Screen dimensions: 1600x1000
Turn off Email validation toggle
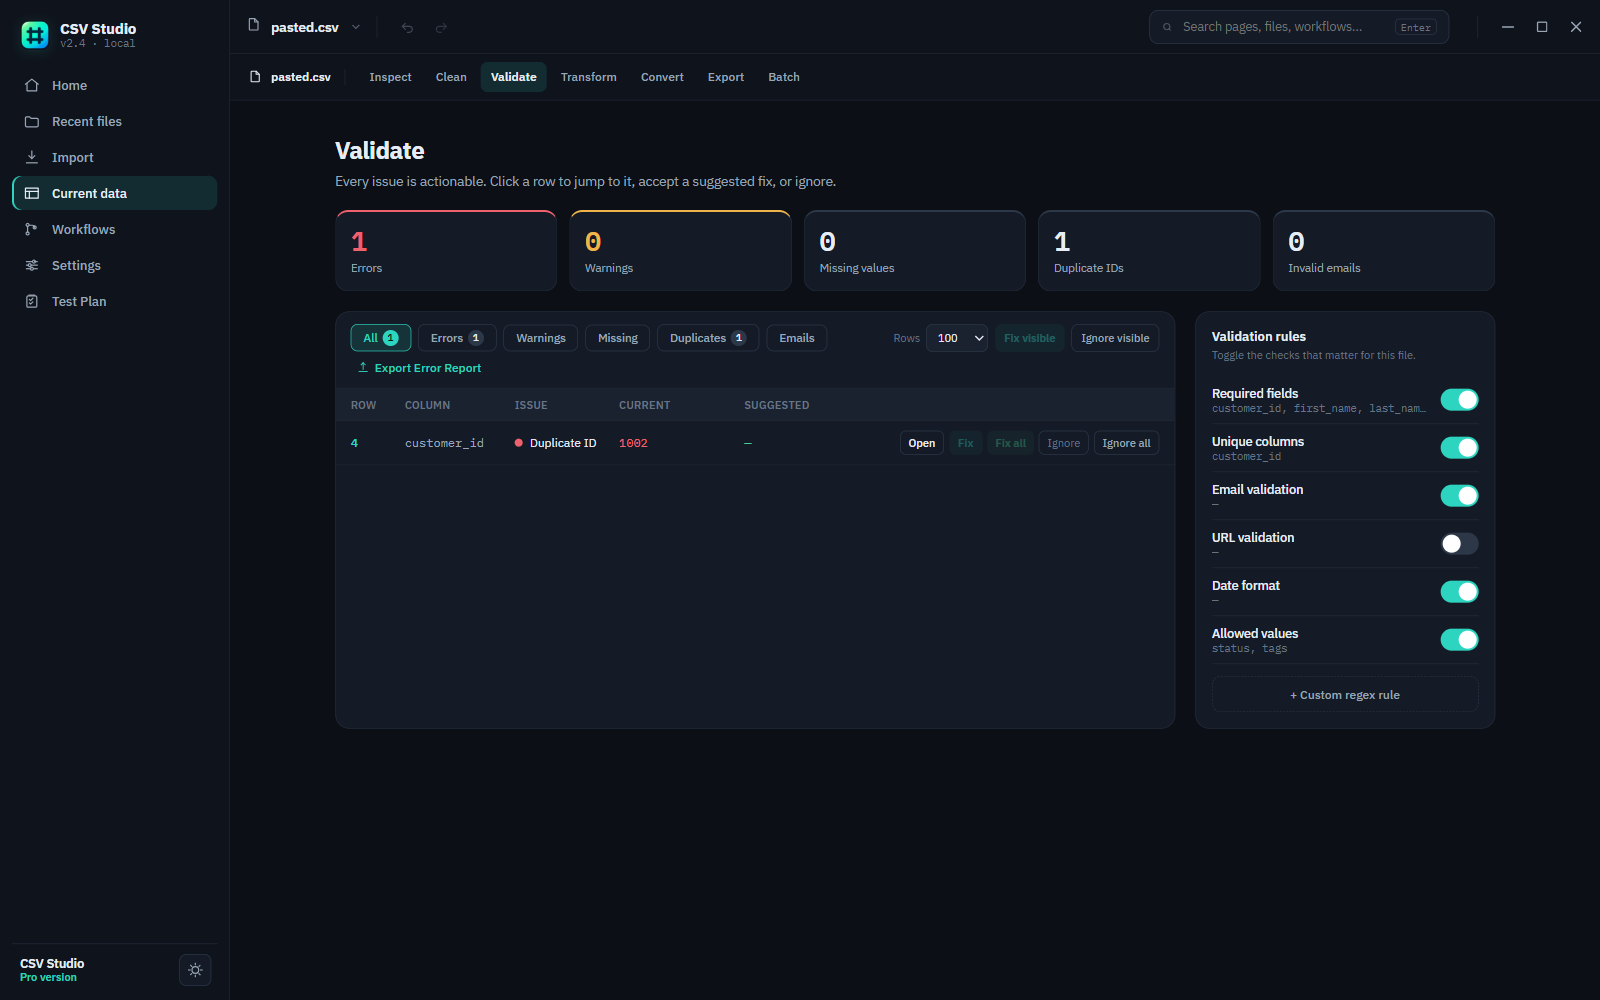[1459, 496]
